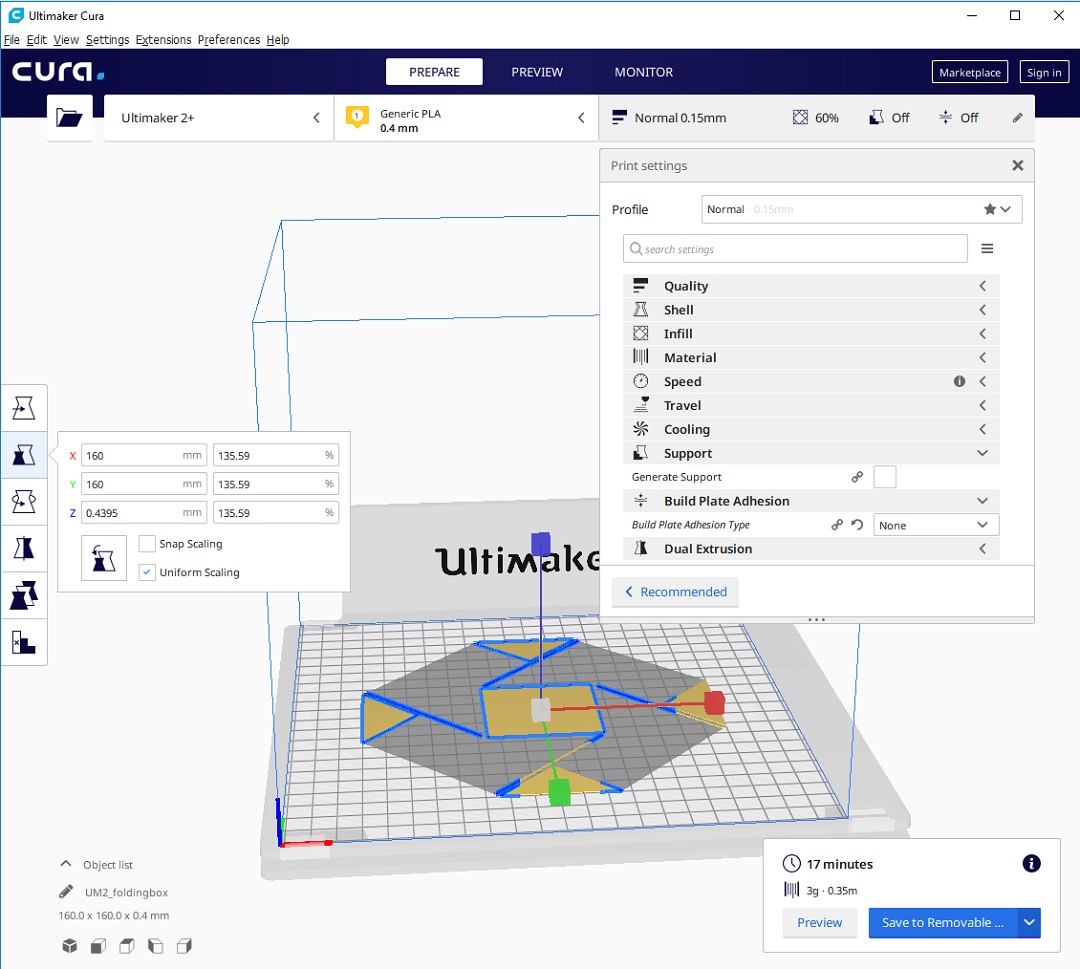The height and width of the screenshot is (969, 1080).
Task: Open the Preferences menu
Action: 229,39
